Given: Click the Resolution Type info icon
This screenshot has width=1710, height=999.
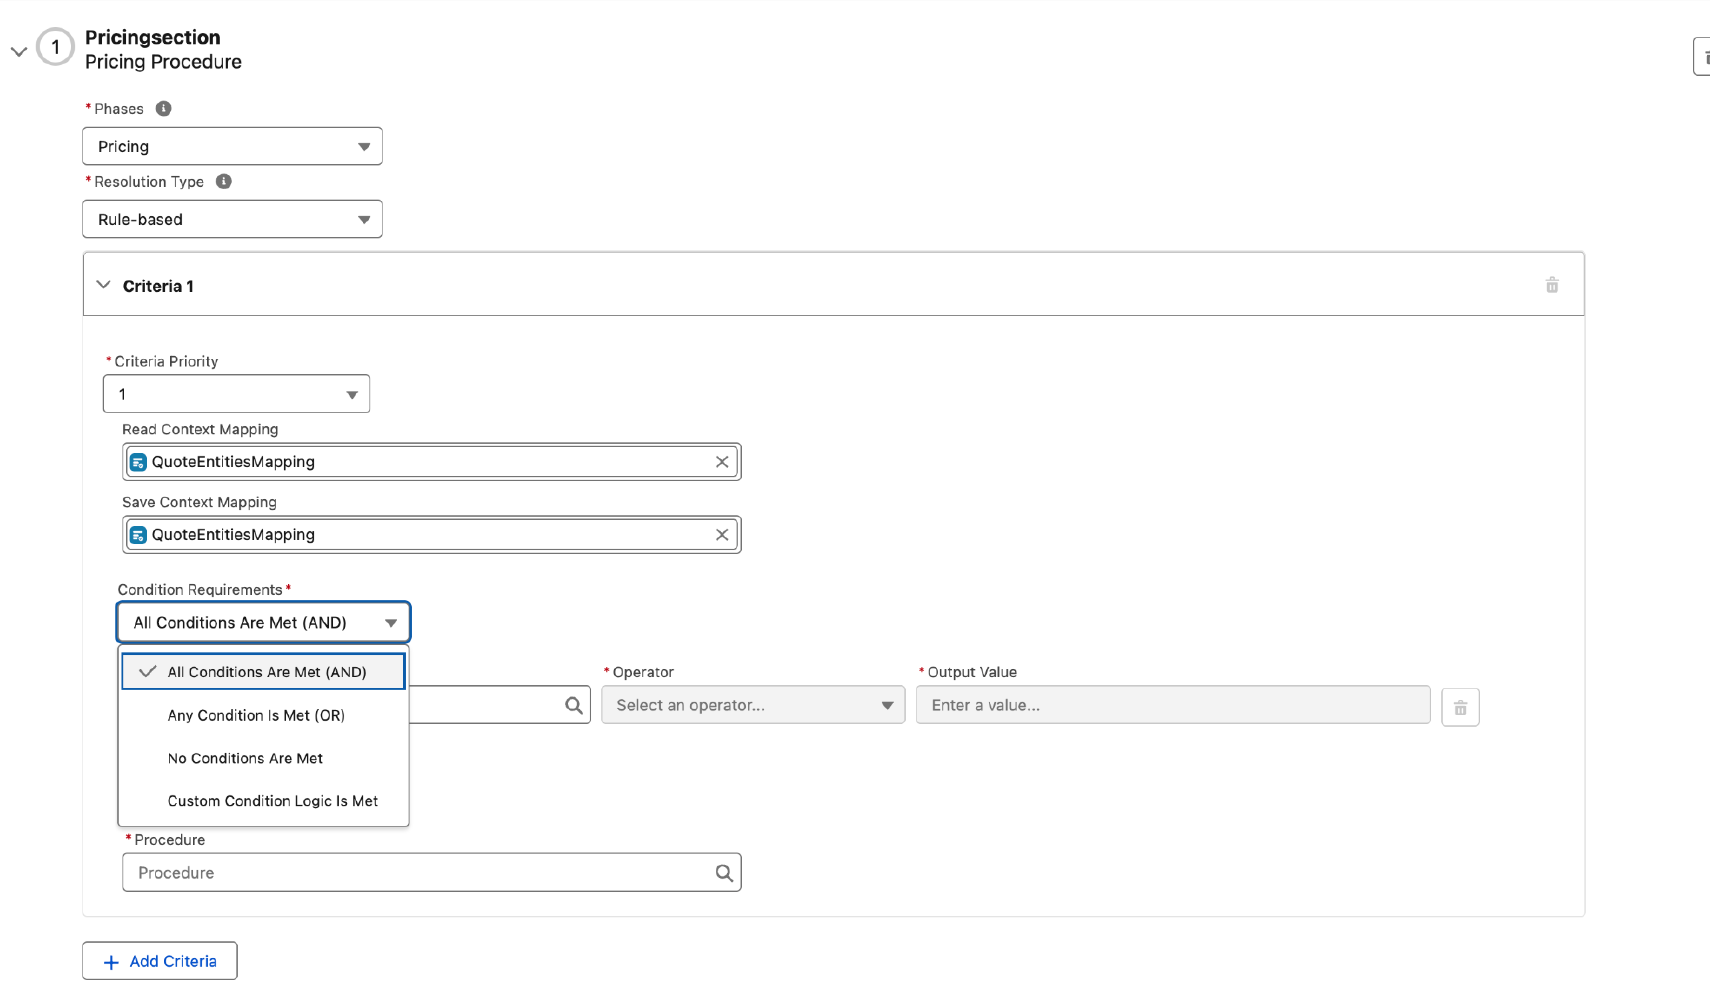Looking at the screenshot, I should [224, 182].
